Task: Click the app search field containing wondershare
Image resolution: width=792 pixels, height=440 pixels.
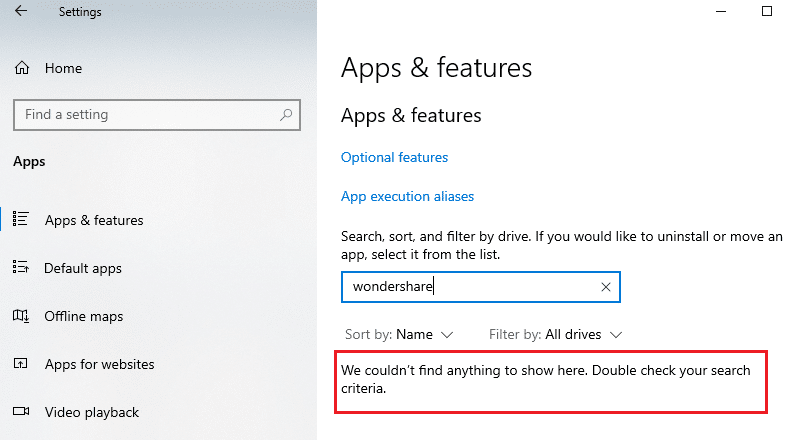Action: tap(480, 287)
